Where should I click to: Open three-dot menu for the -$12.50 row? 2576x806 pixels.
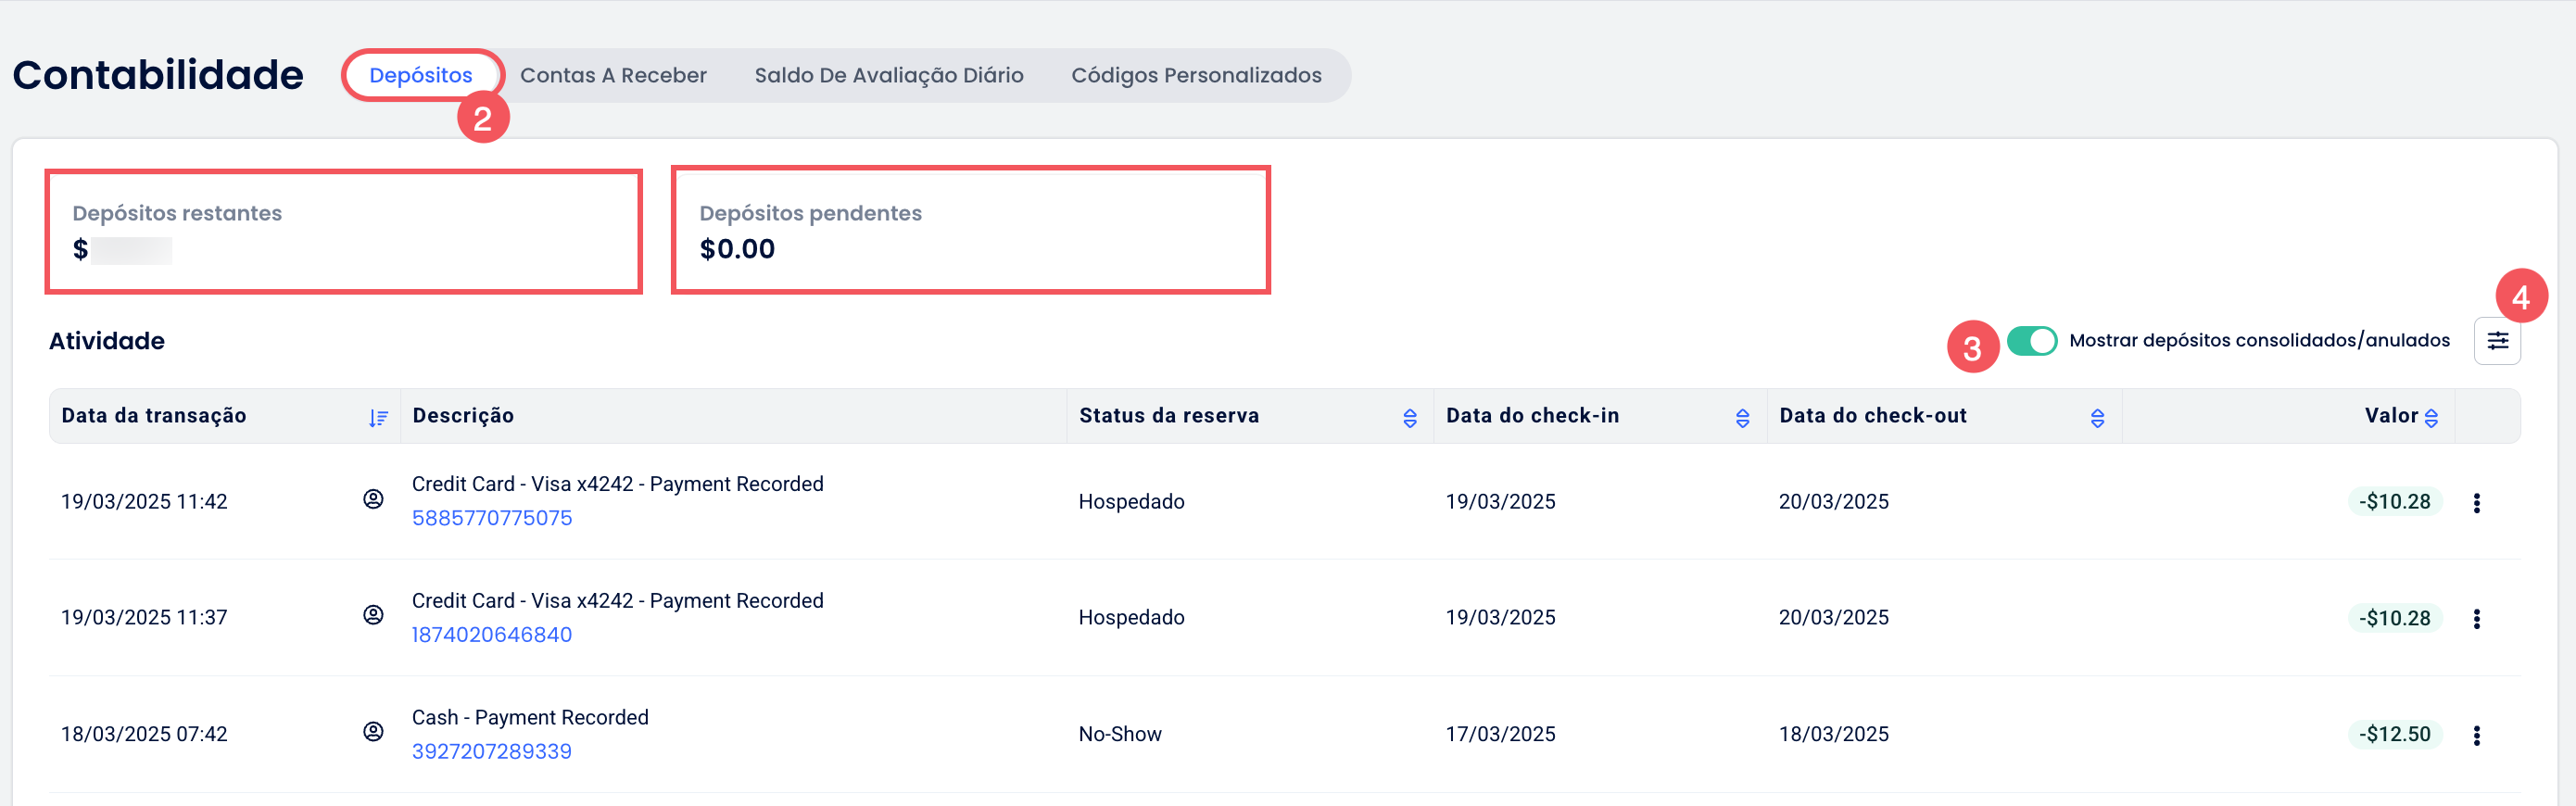point(2476,736)
